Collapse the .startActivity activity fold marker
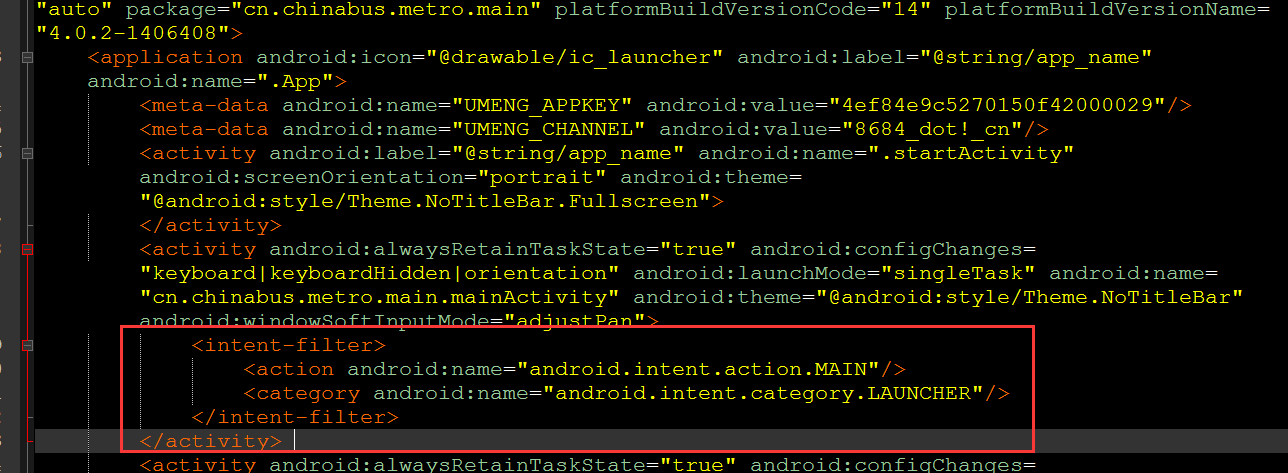Viewport: 1288px width, 473px height. coord(27,153)
